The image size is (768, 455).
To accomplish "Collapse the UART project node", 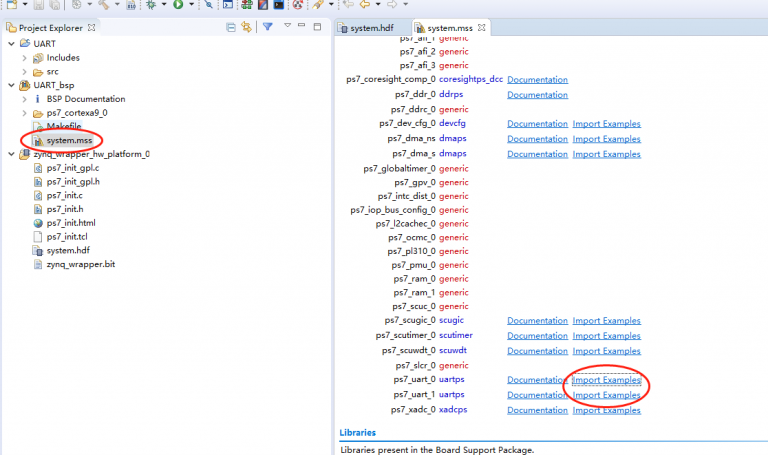I will 11,44.
